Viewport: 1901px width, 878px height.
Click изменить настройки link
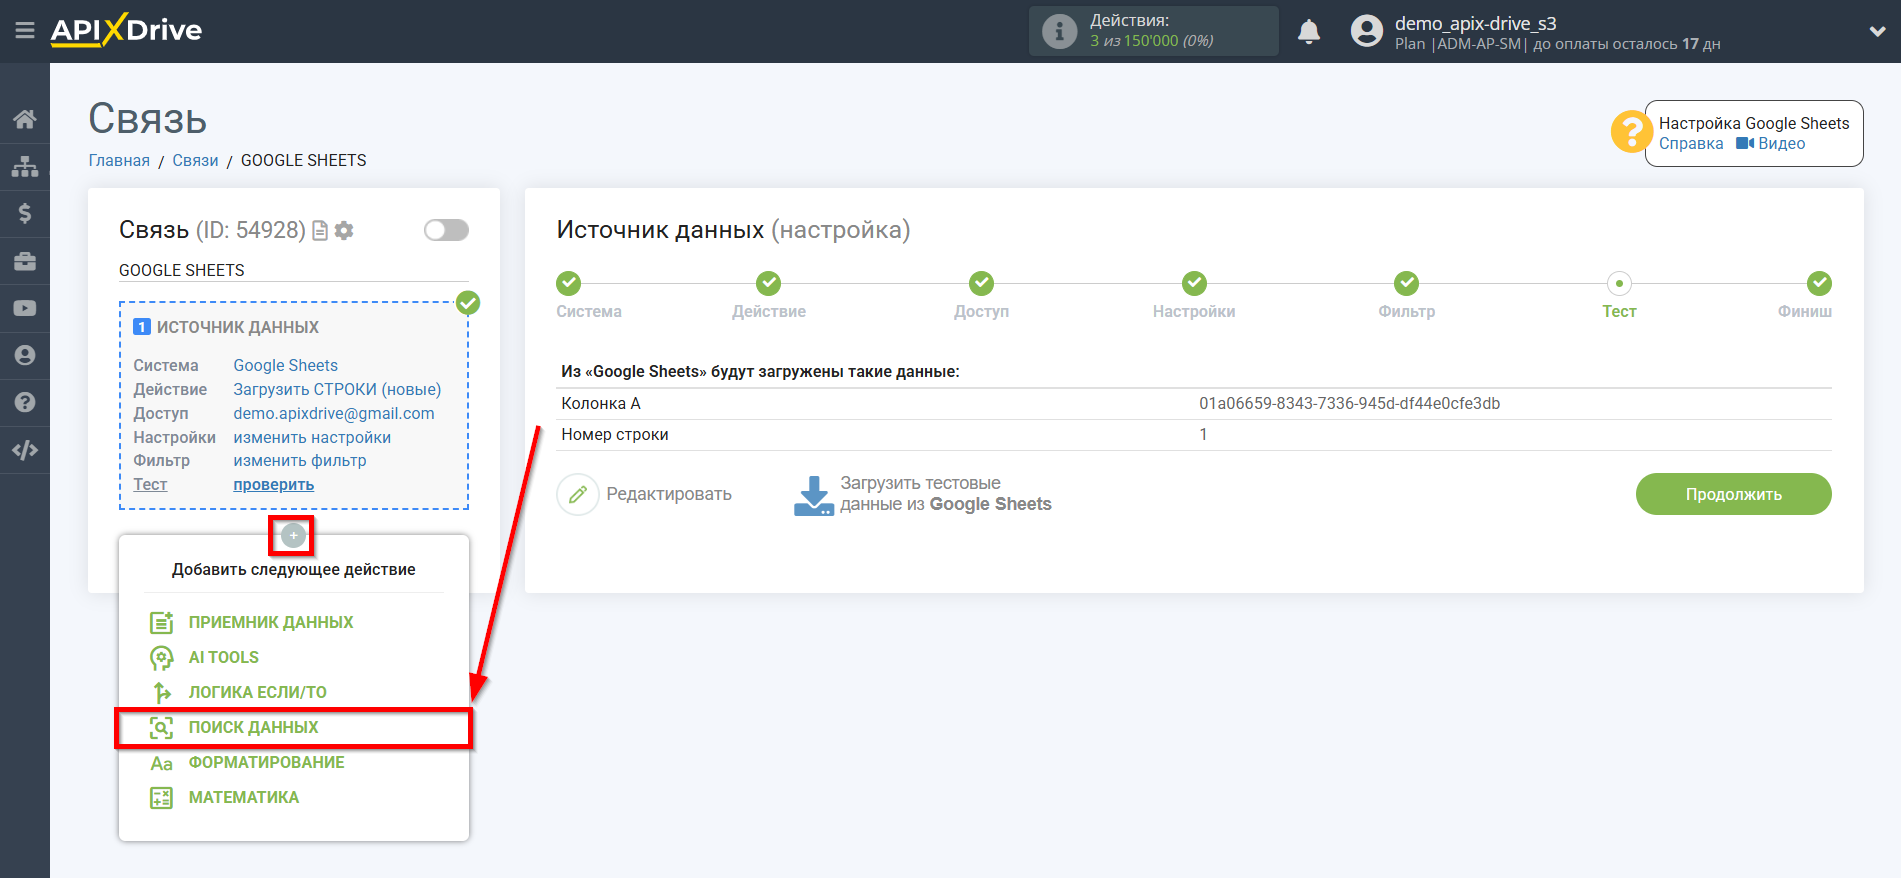(312, 438)
